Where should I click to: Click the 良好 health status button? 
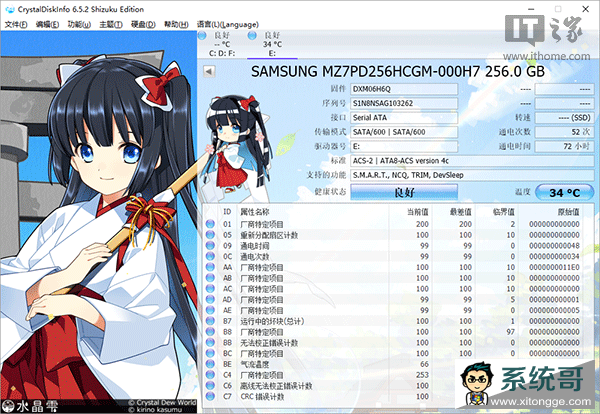pyautogui.click(x=404, y=192)
